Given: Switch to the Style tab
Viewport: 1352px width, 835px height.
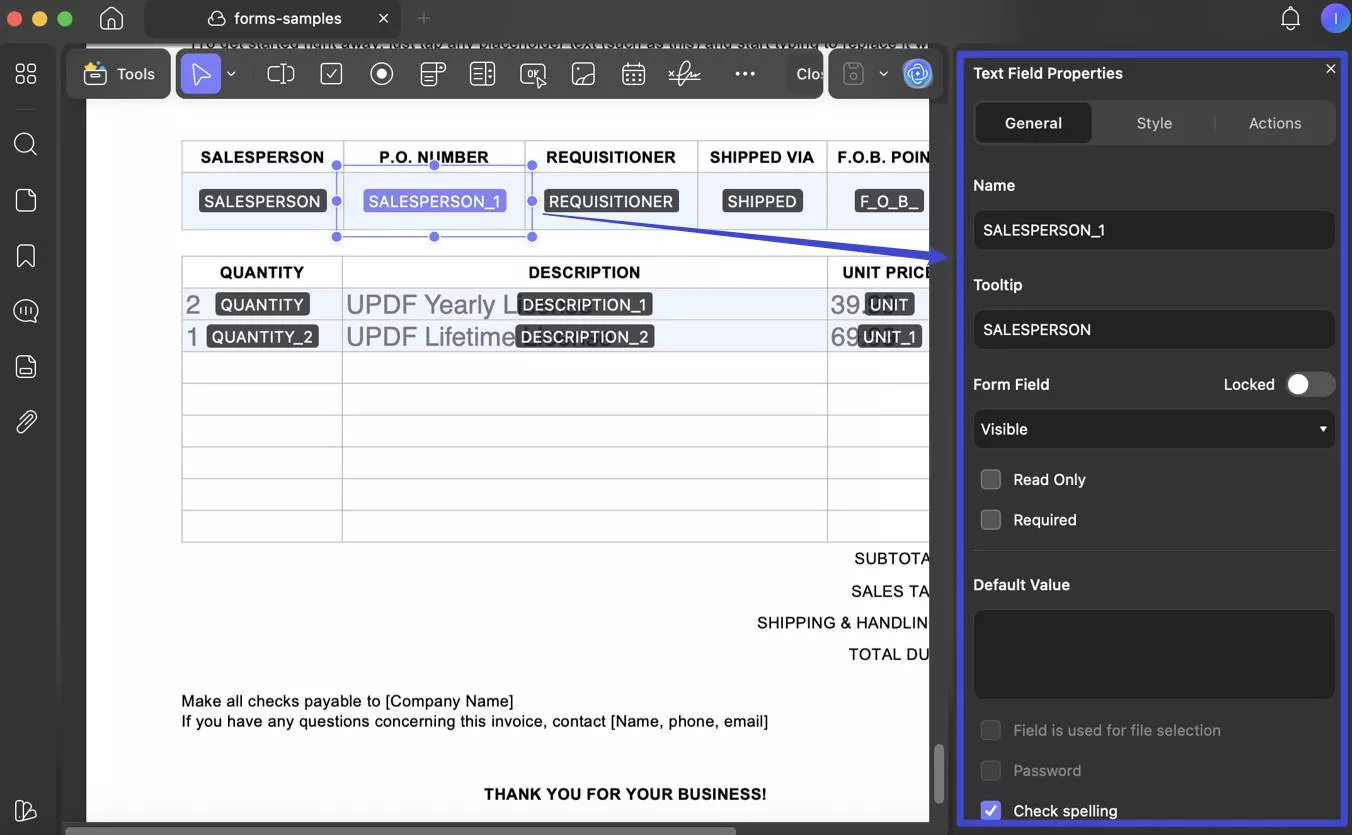Looking at the screenshot, I should click(x=1153, y=123).
